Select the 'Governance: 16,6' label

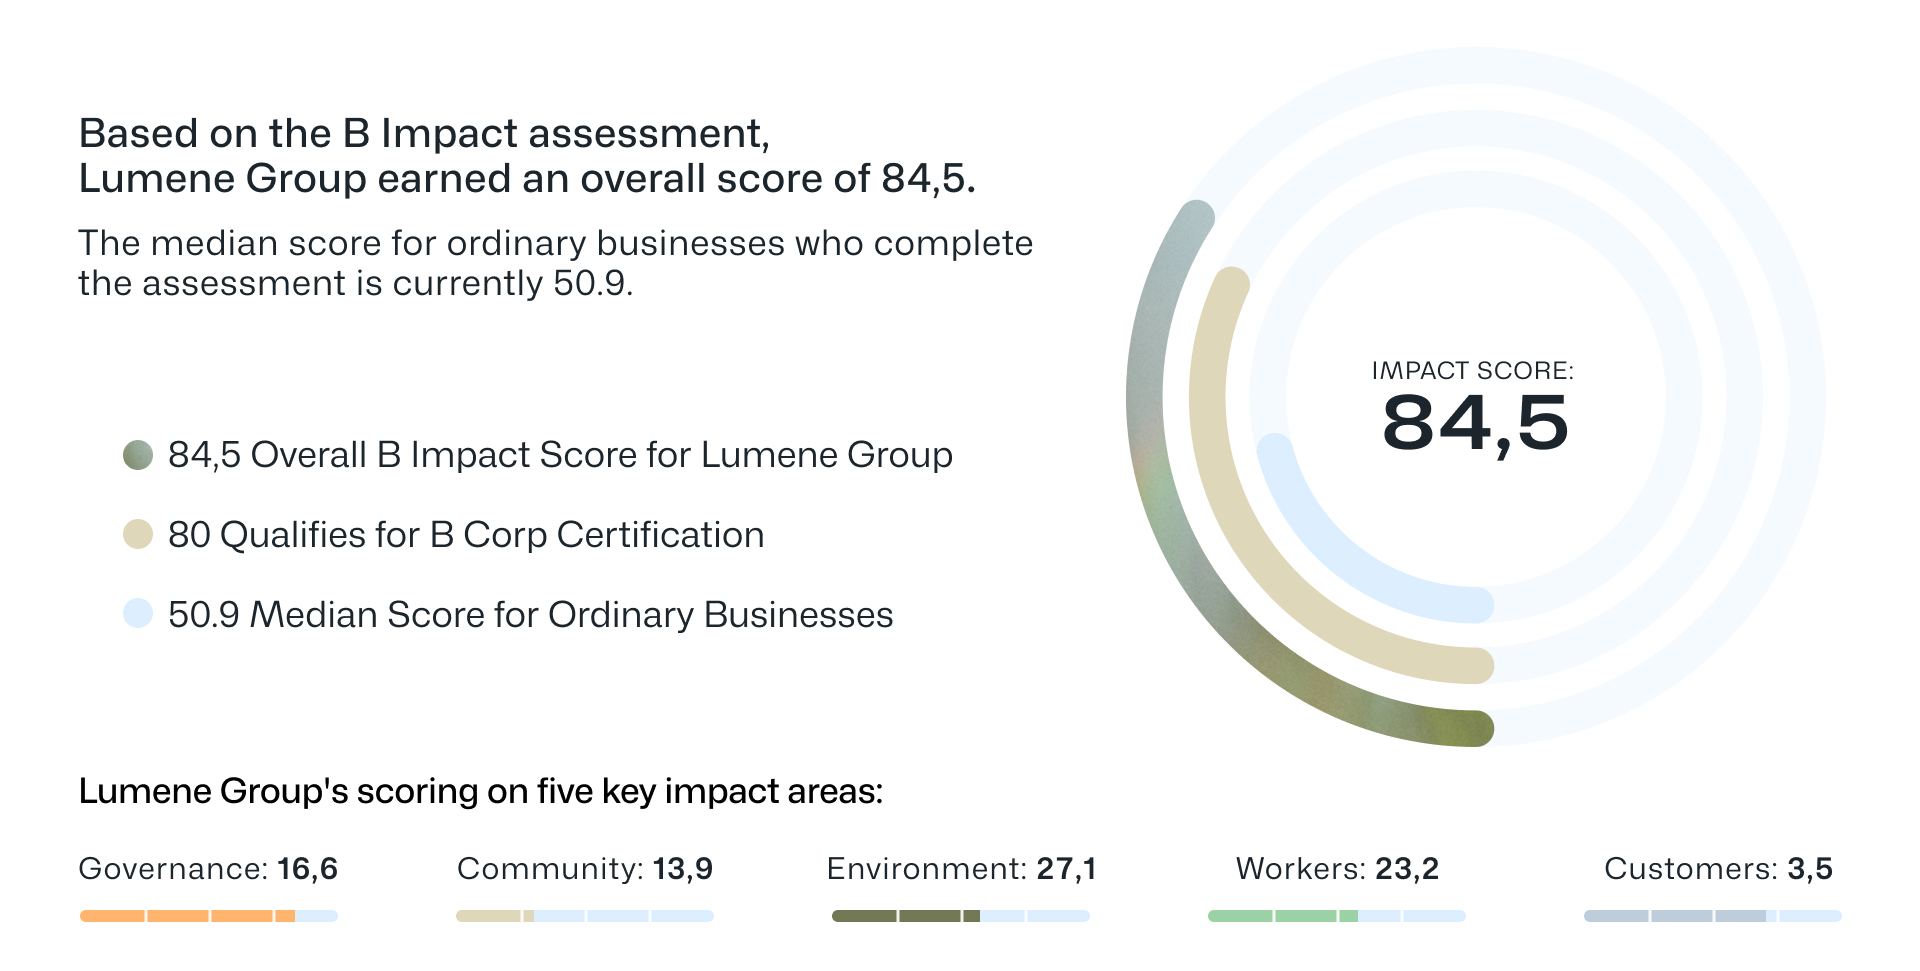208,869
